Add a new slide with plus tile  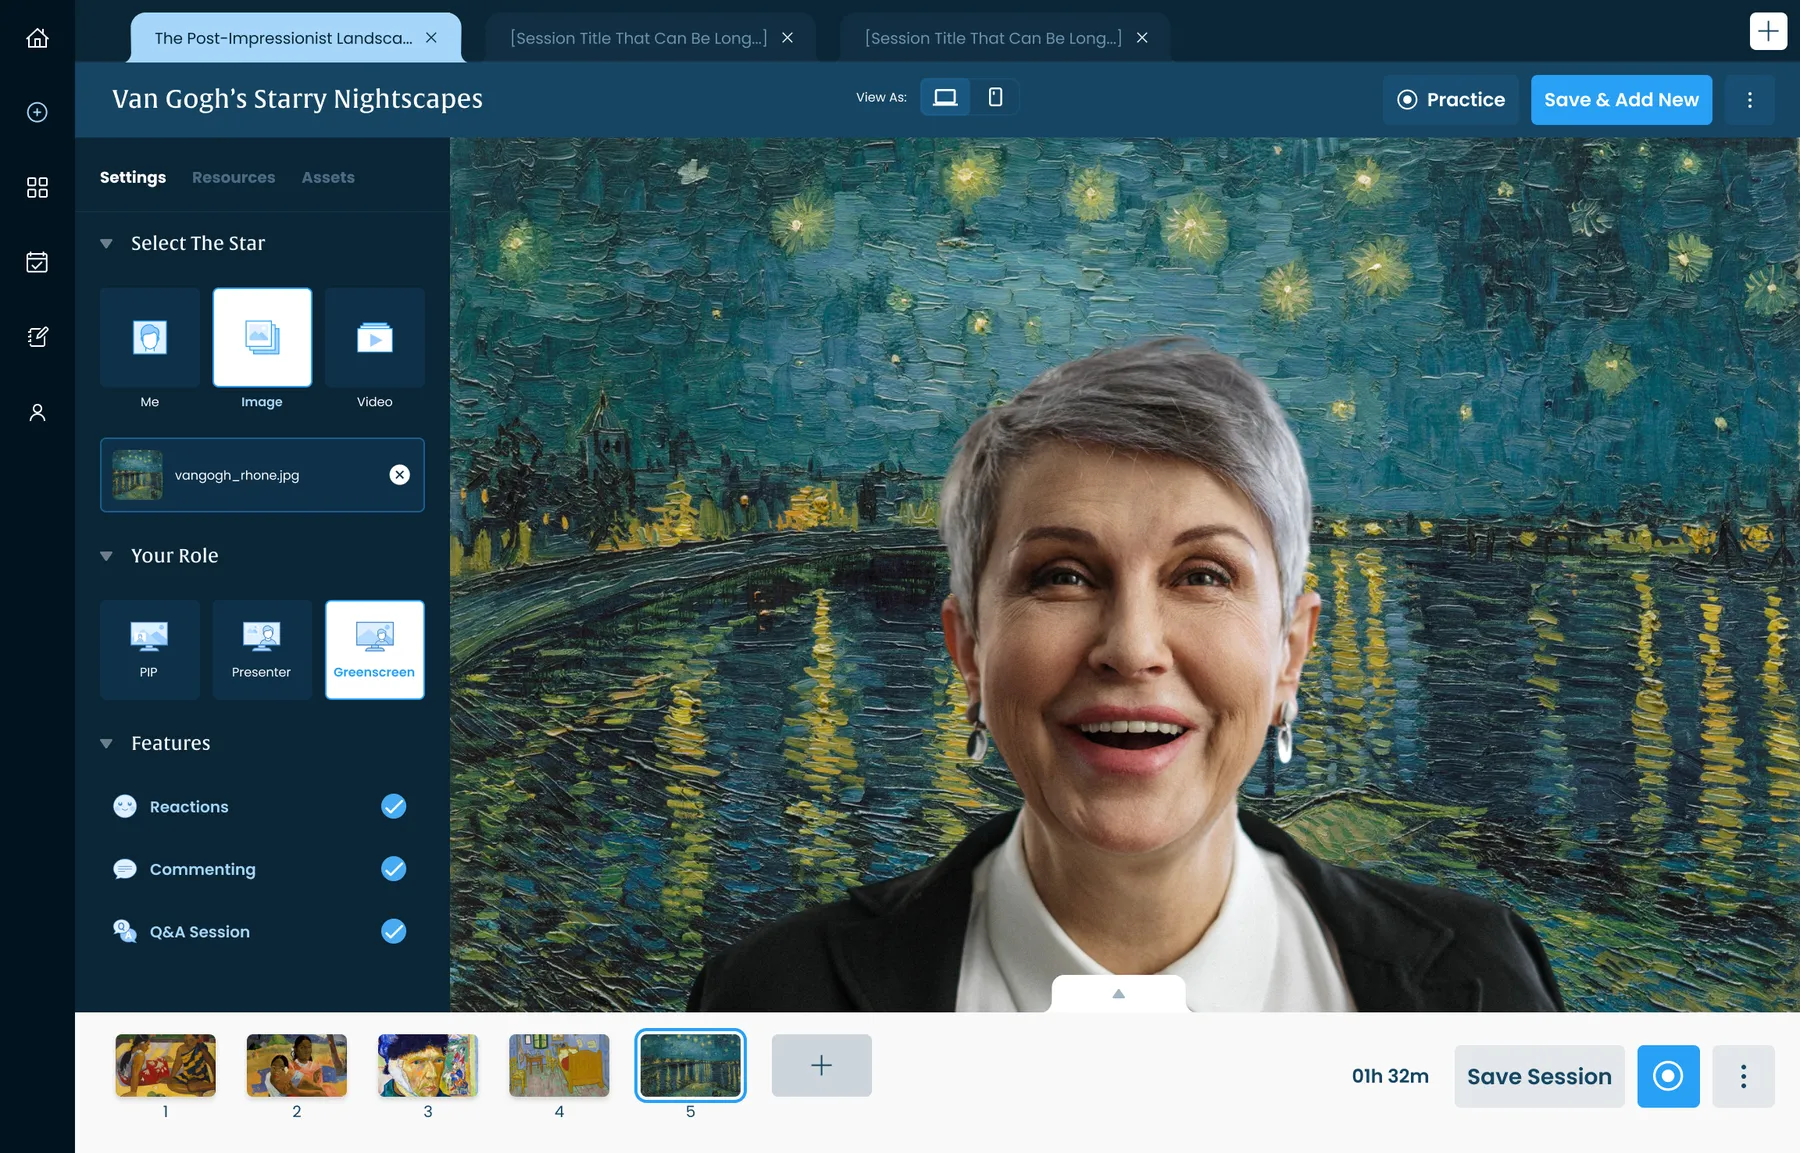[x=821, y=1065]
